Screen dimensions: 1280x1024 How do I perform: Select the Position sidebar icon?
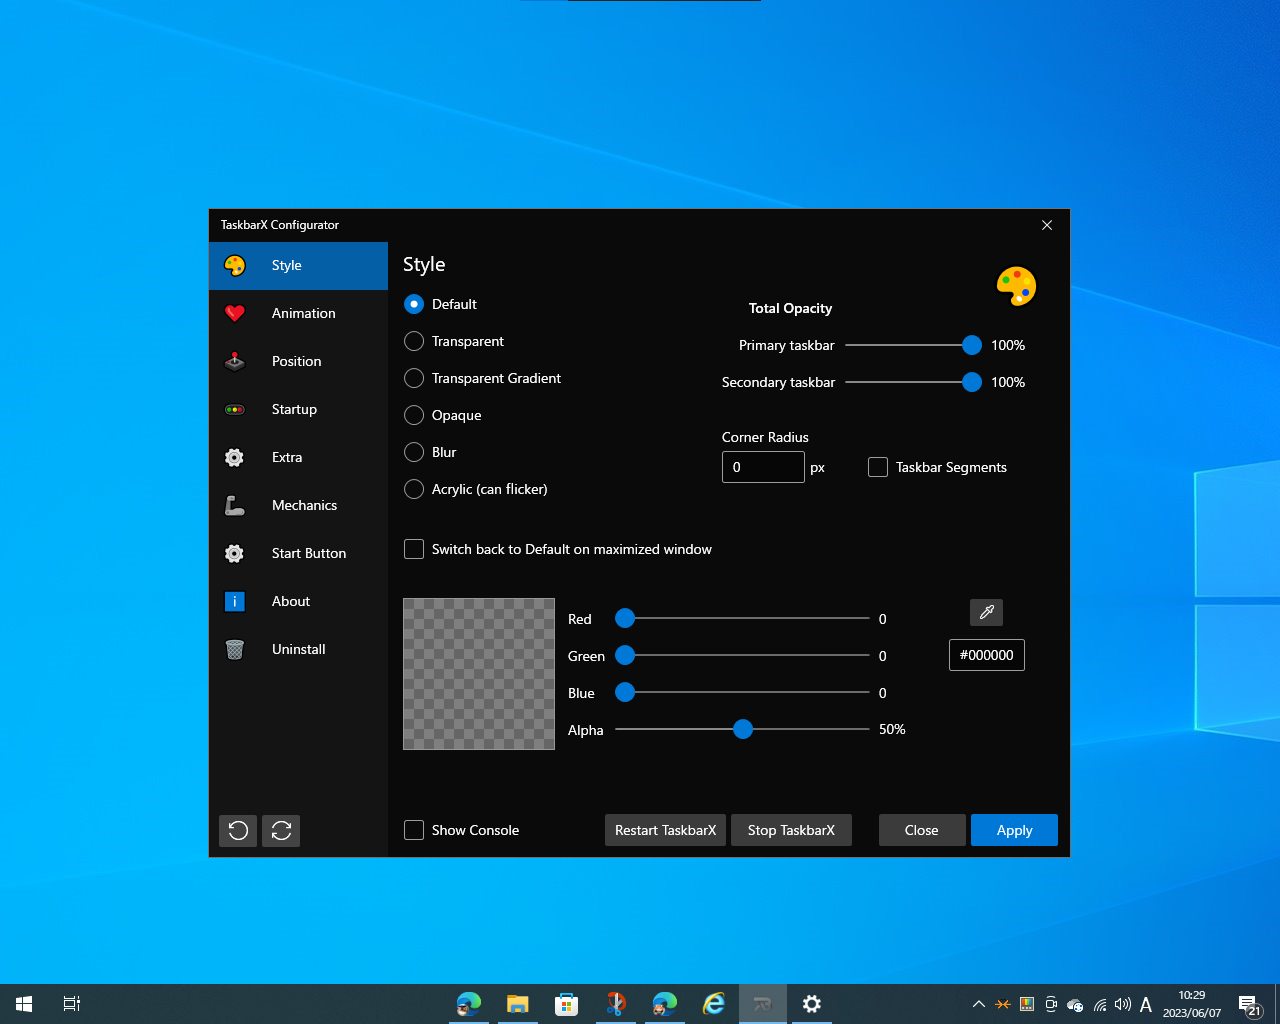[234, 361]
